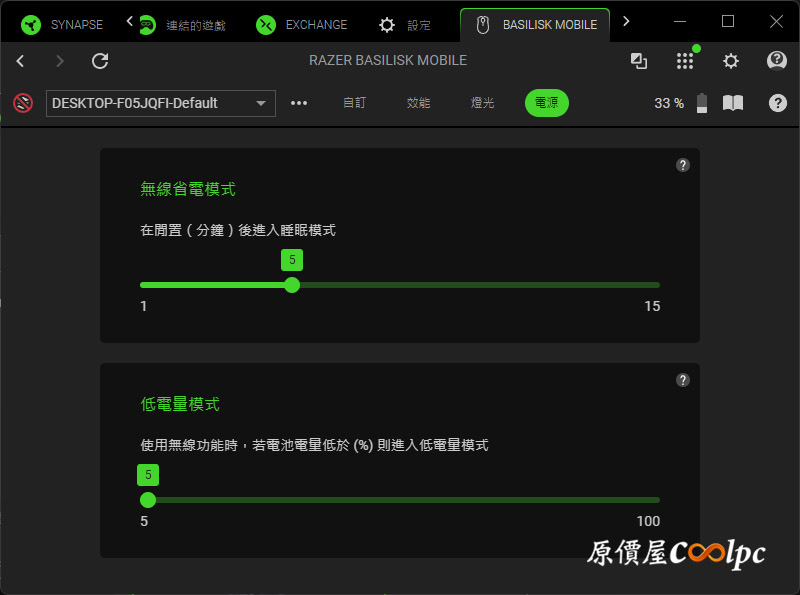Image resolution: width=800 pixels, height=595 pixels.
Task: Click the mouse icon in Basilisk tab
Action: coord(483,24)
